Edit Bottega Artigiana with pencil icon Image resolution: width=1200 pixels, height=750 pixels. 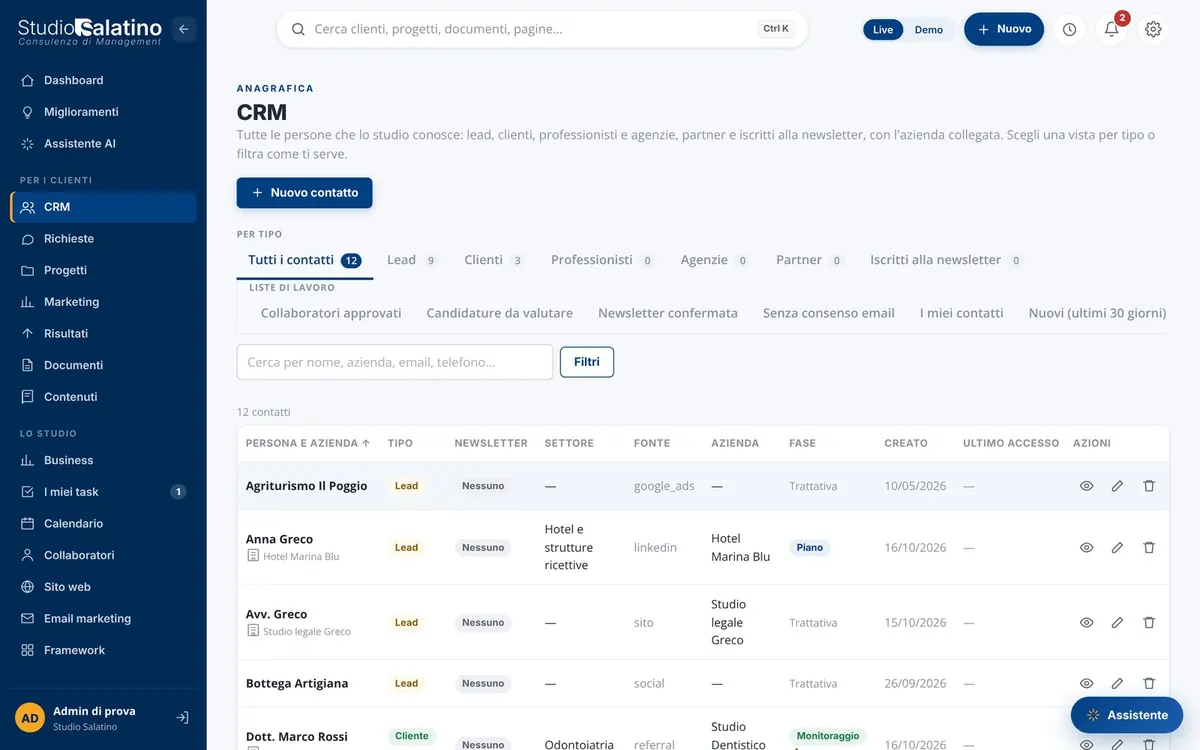click(1117, 683)
